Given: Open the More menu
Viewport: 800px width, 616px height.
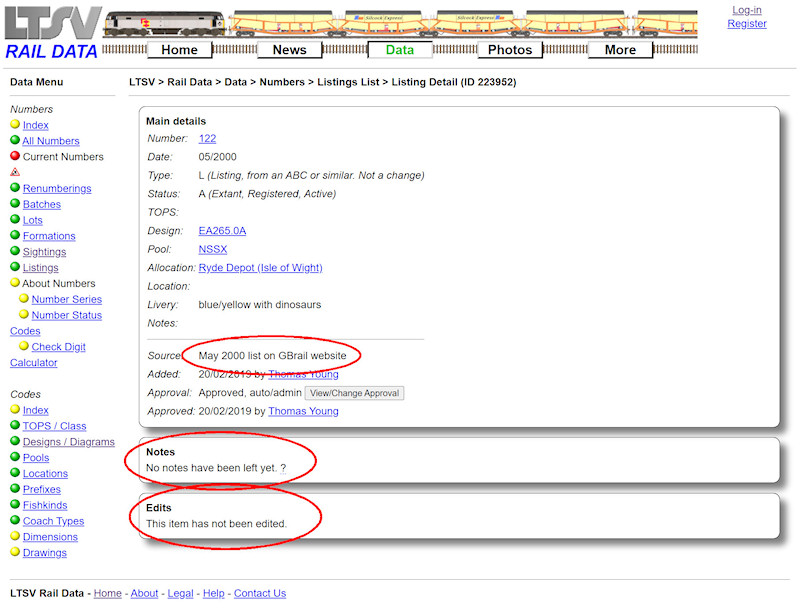Looking at the screenshot, I should click(x=620, y=49).
